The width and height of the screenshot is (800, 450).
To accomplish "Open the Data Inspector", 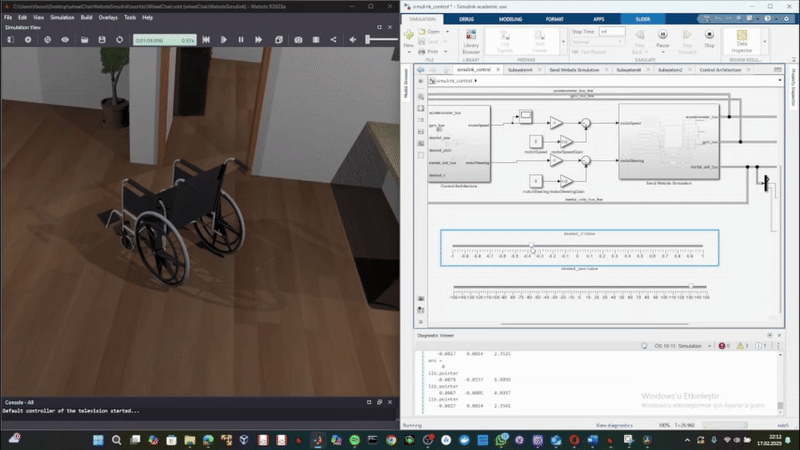I will [741, 39].
